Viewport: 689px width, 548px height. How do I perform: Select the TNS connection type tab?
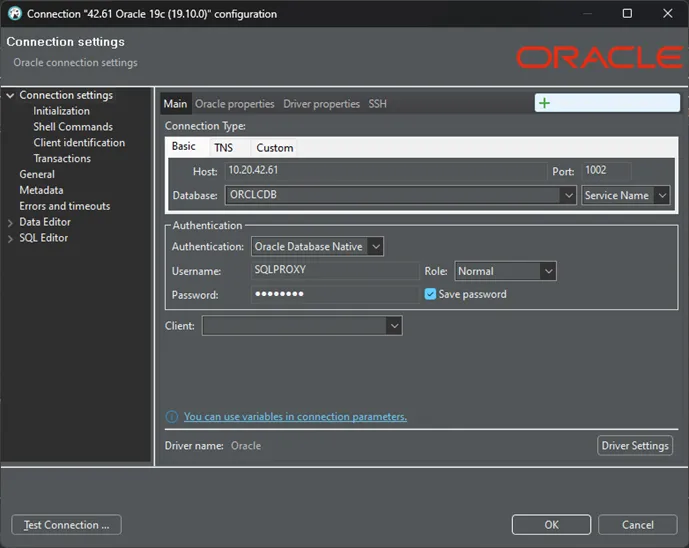coord(224,148)
